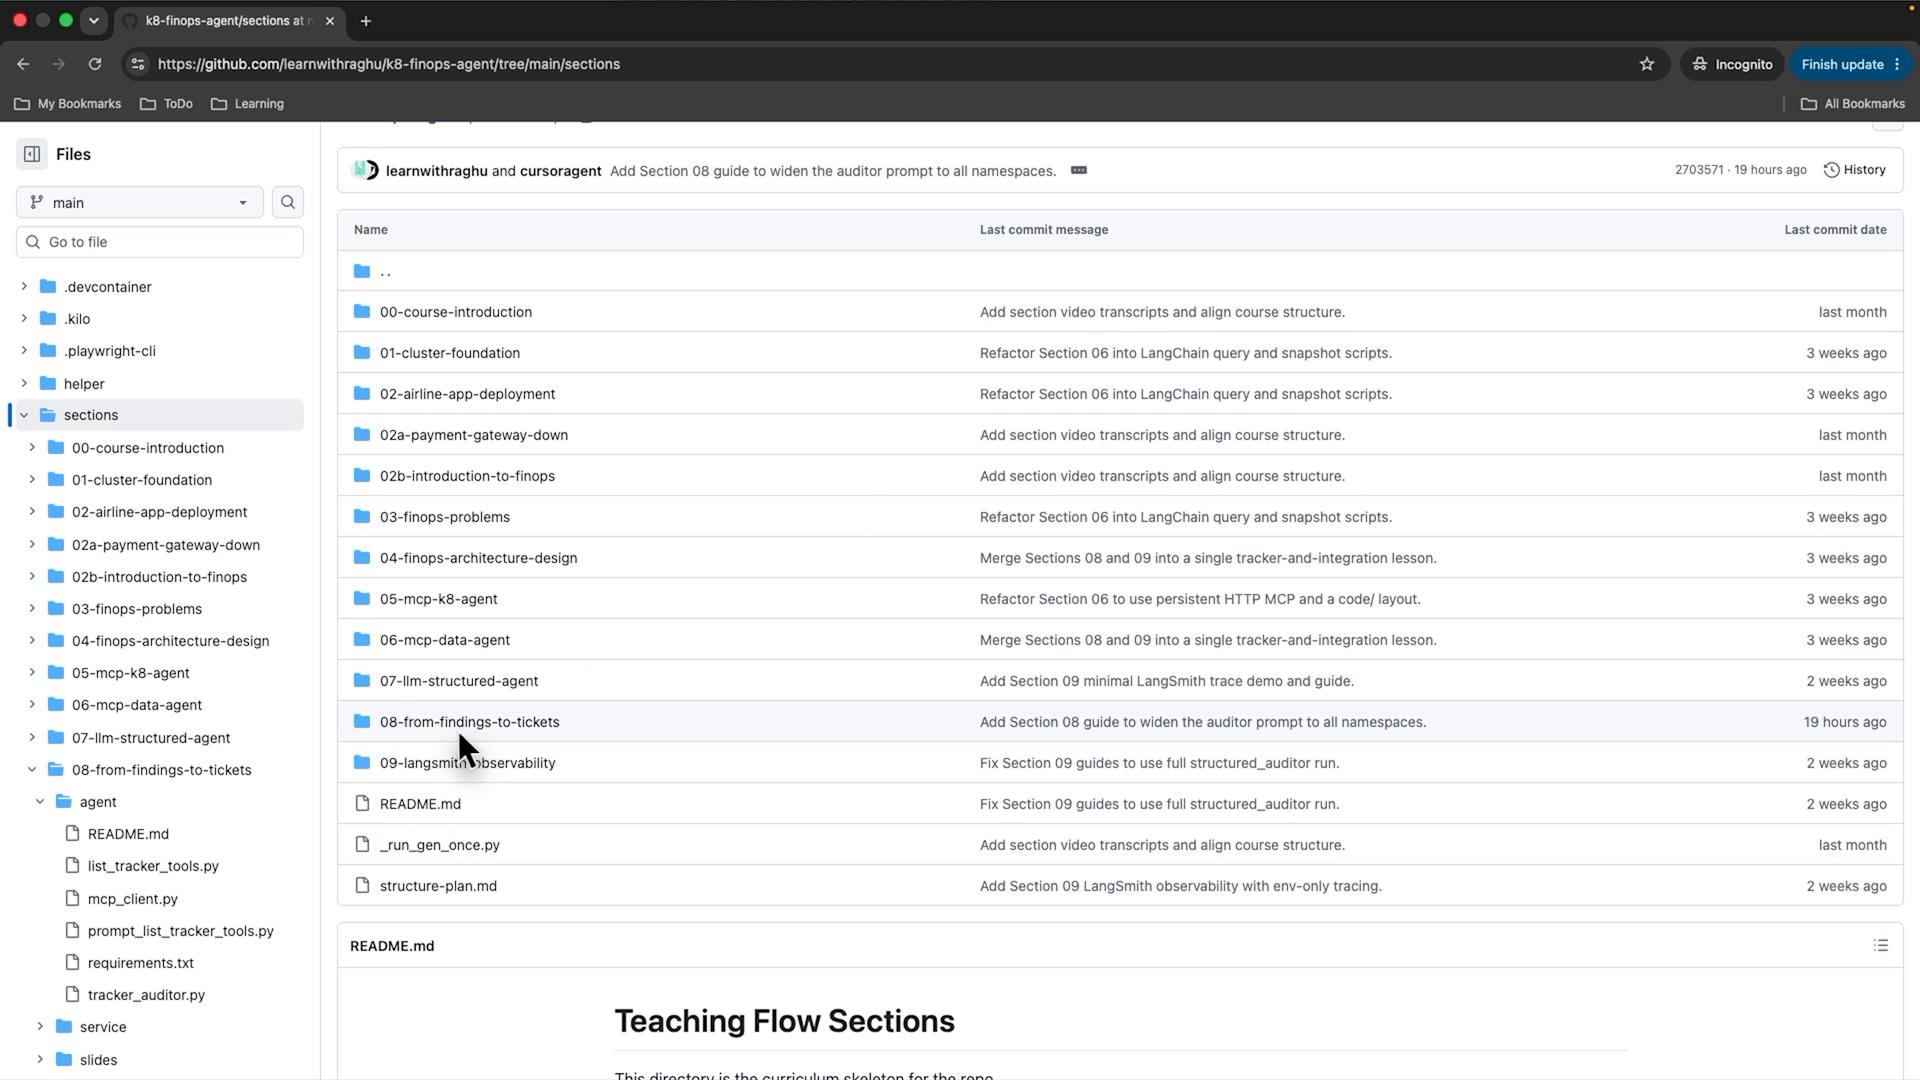This screenshot has width=1920, height=1080.
Task: Collapse the Files side panel icon
Action: click(32, 154)
